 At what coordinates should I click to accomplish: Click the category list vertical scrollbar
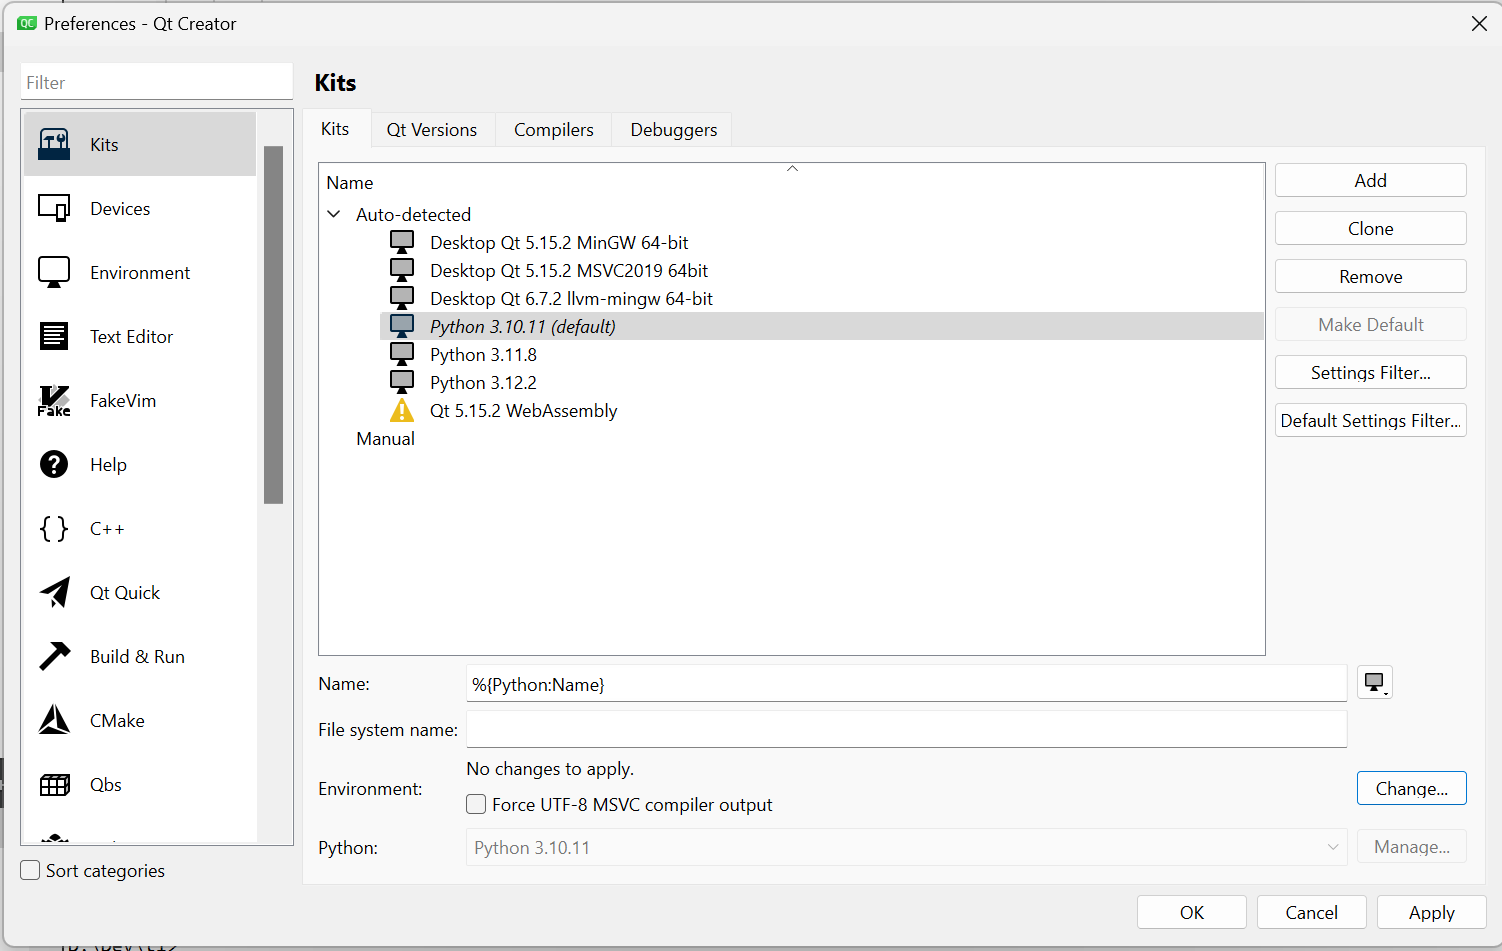click(x=273, y=325)
